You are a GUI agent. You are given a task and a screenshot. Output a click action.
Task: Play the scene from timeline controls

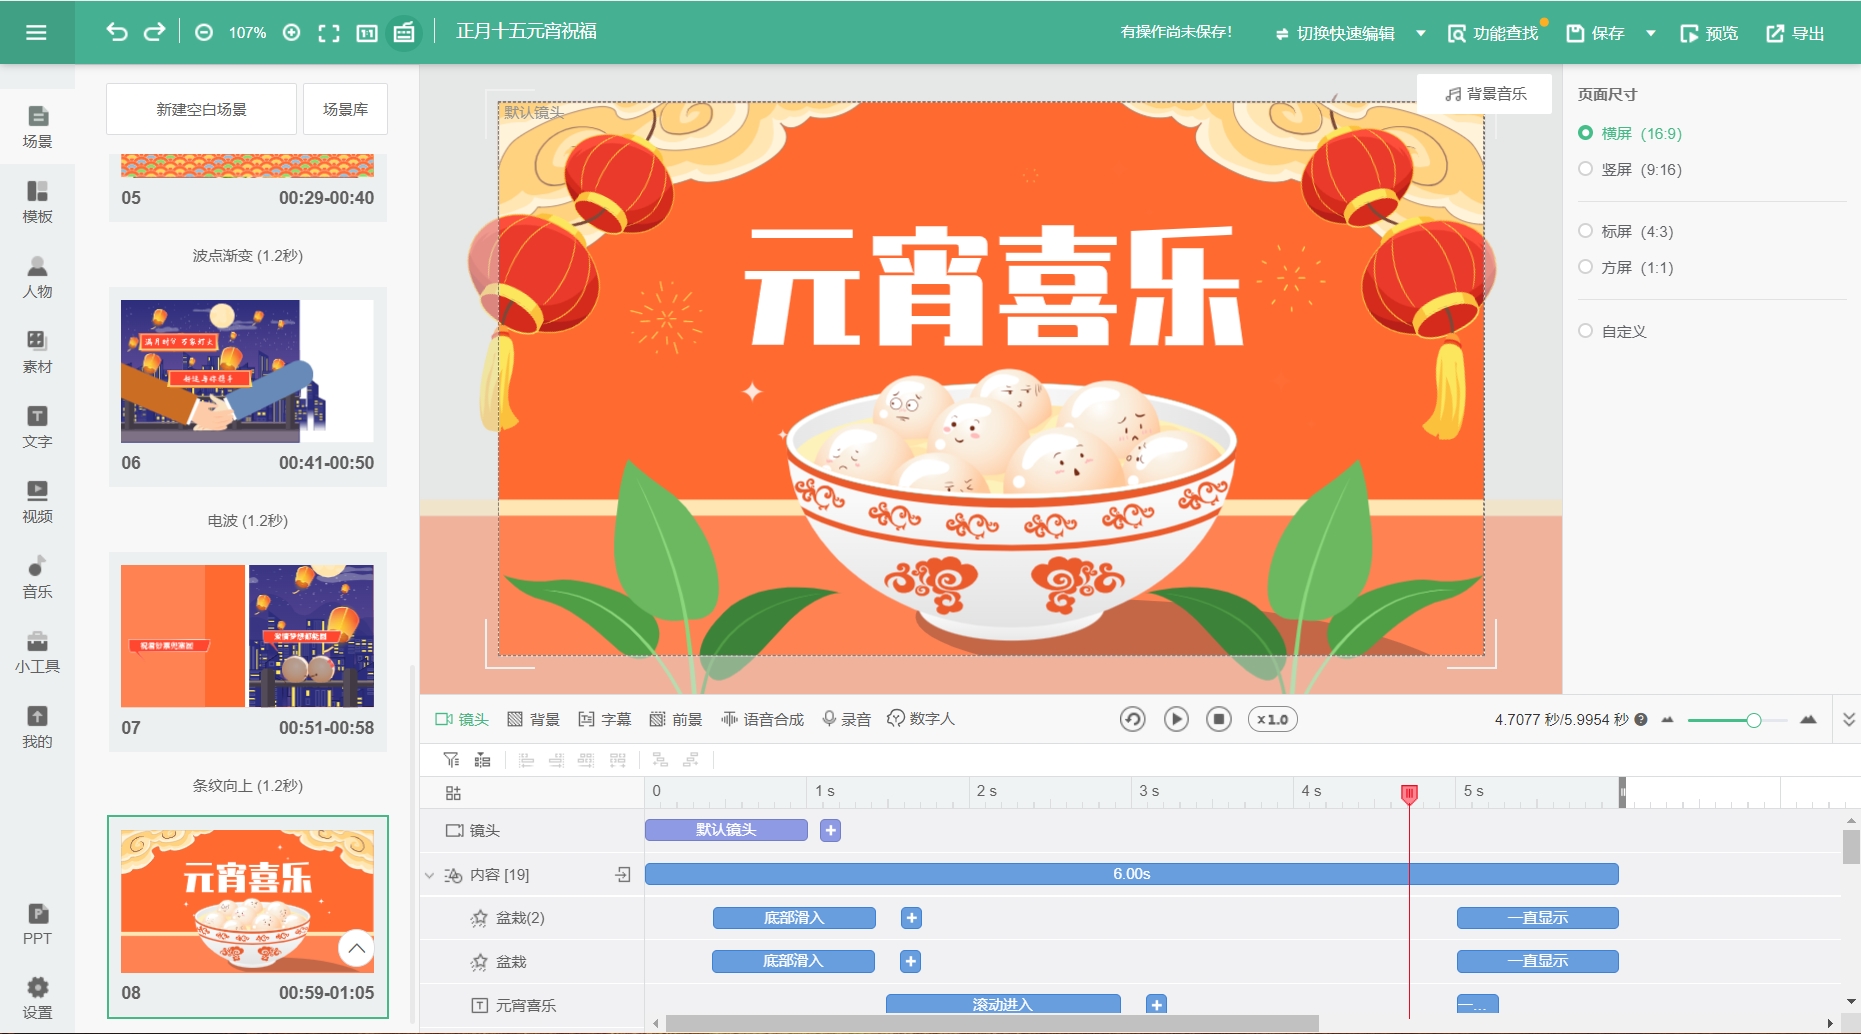point(1176,719)
